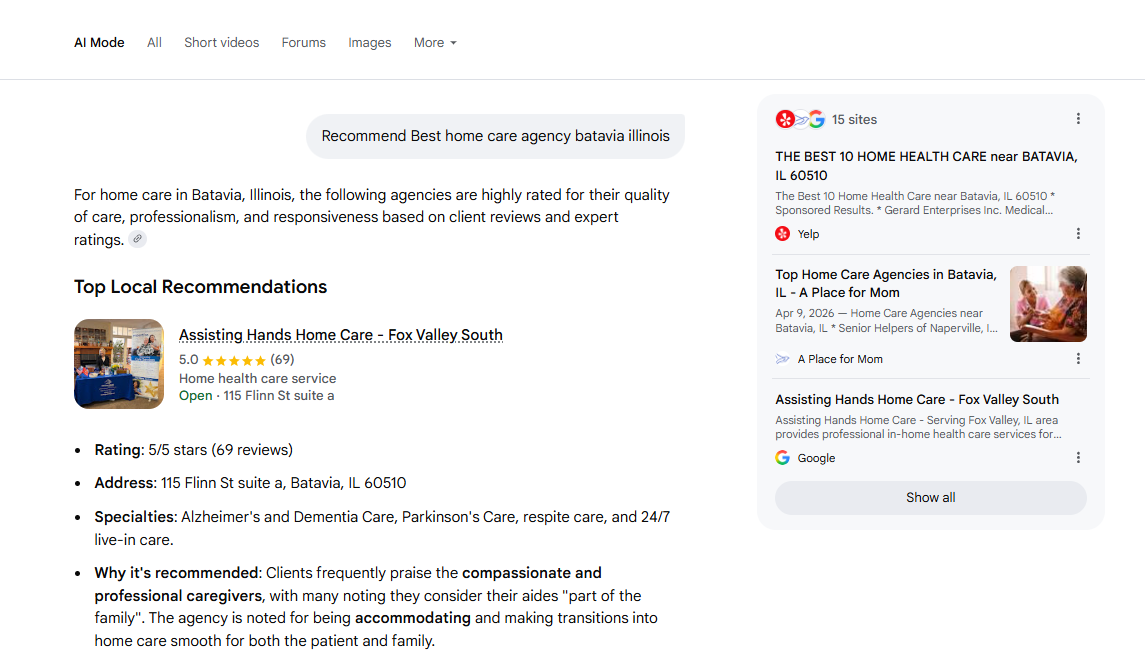
Task: Select the AI Mode tab
Action: 99,43
